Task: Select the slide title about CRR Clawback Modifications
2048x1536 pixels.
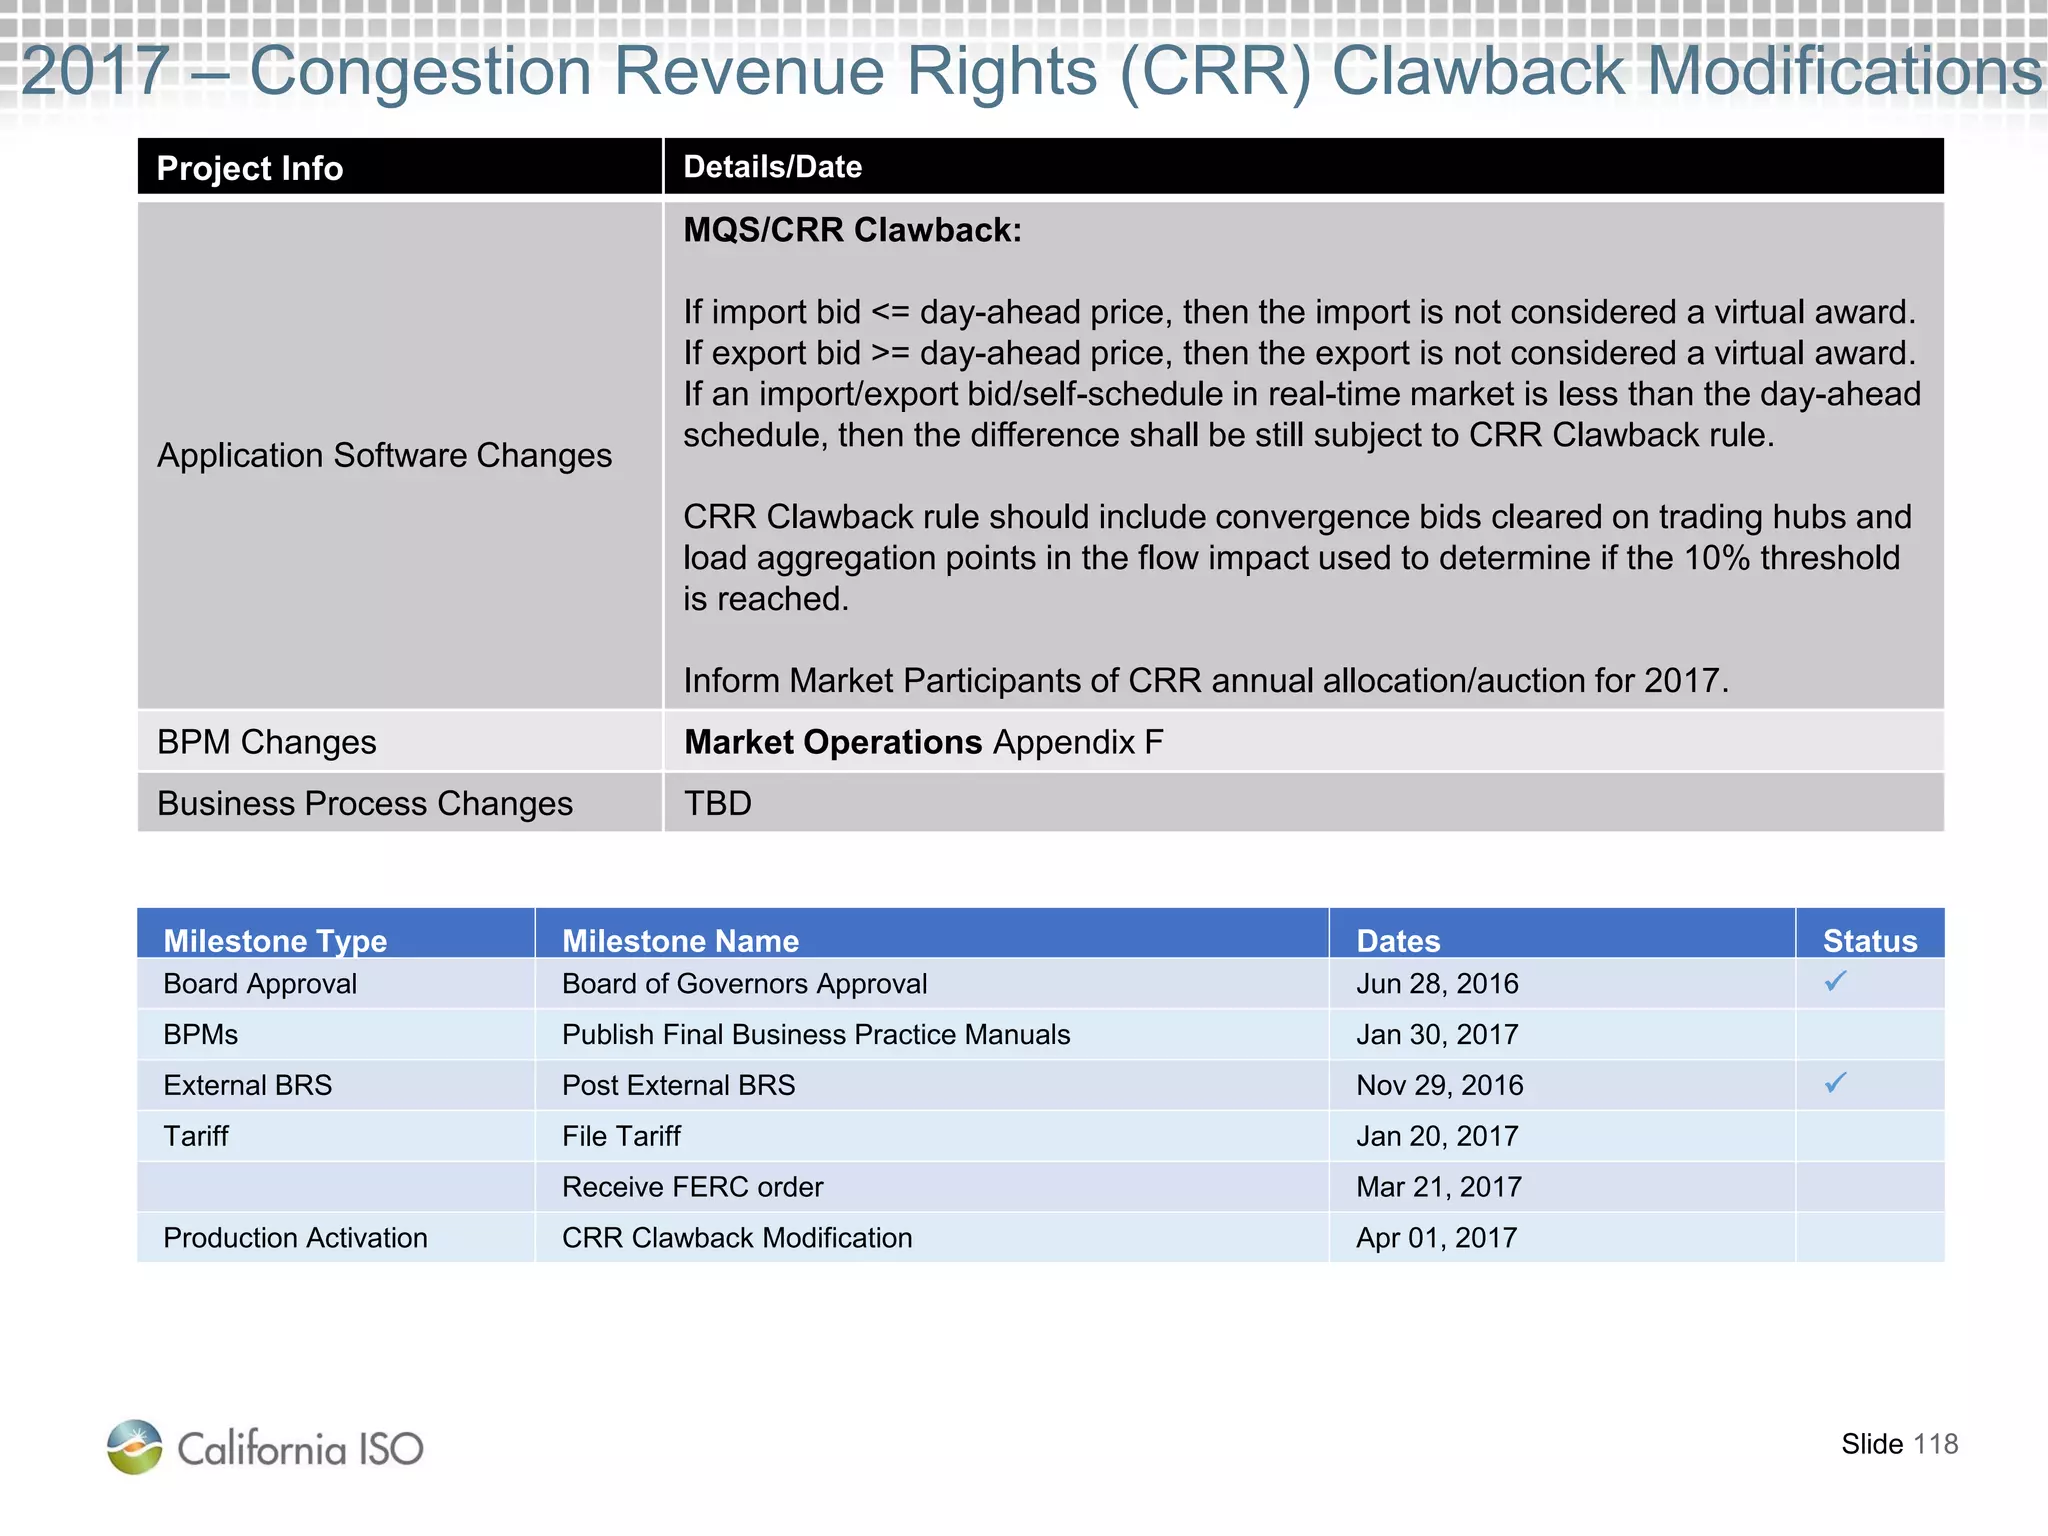Action: [x=1031, y=72]
